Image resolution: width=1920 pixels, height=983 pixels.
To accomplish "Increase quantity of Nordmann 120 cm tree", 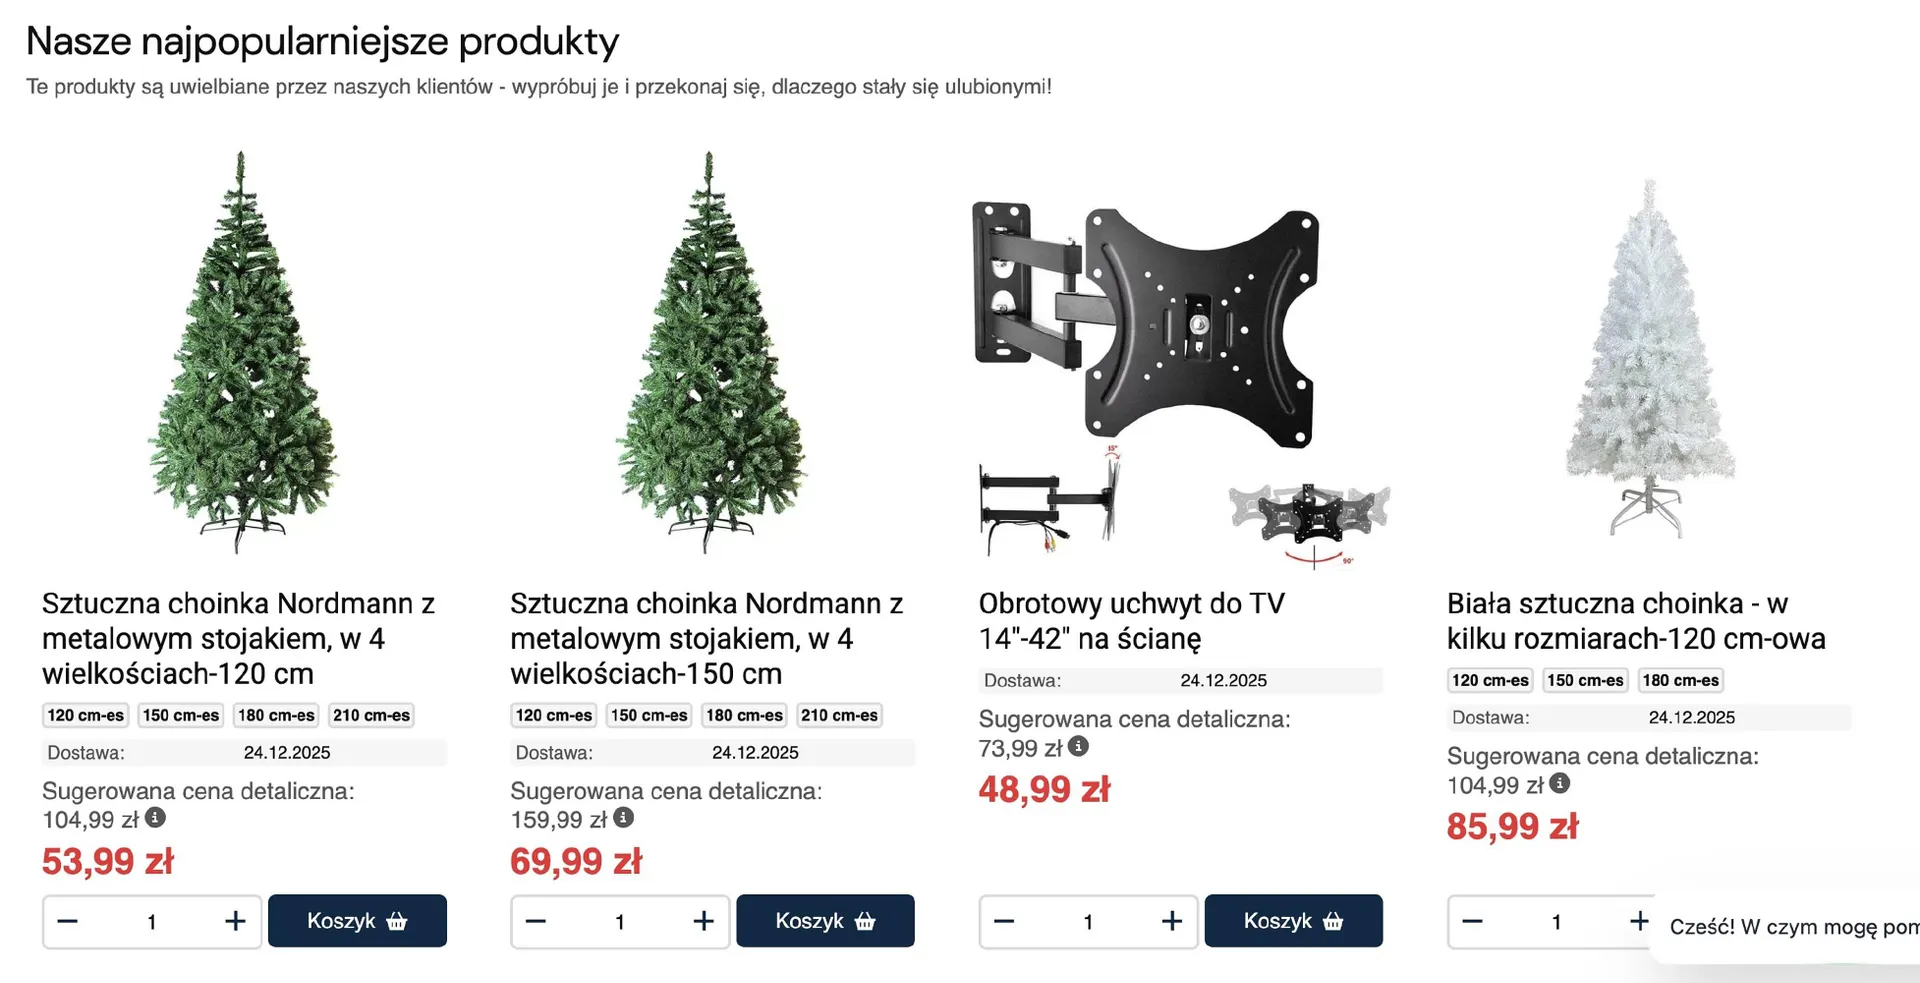I will coord(235,921).
